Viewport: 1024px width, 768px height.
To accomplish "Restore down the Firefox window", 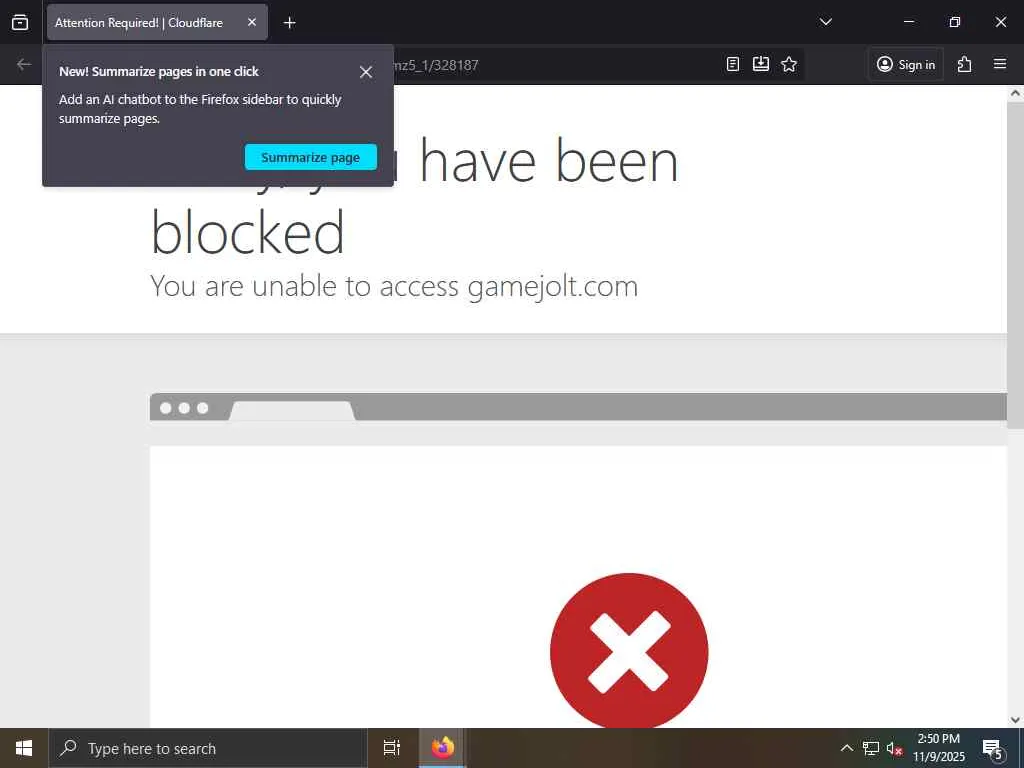I will [x=955, y=22].
